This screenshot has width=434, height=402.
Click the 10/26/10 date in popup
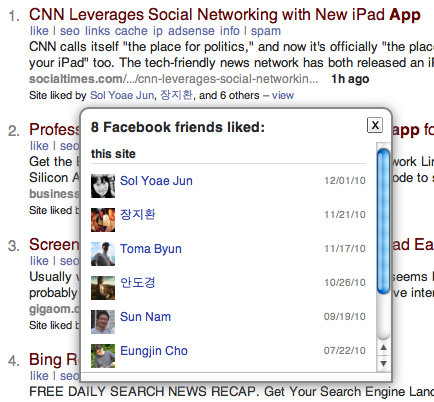[345, 283]
